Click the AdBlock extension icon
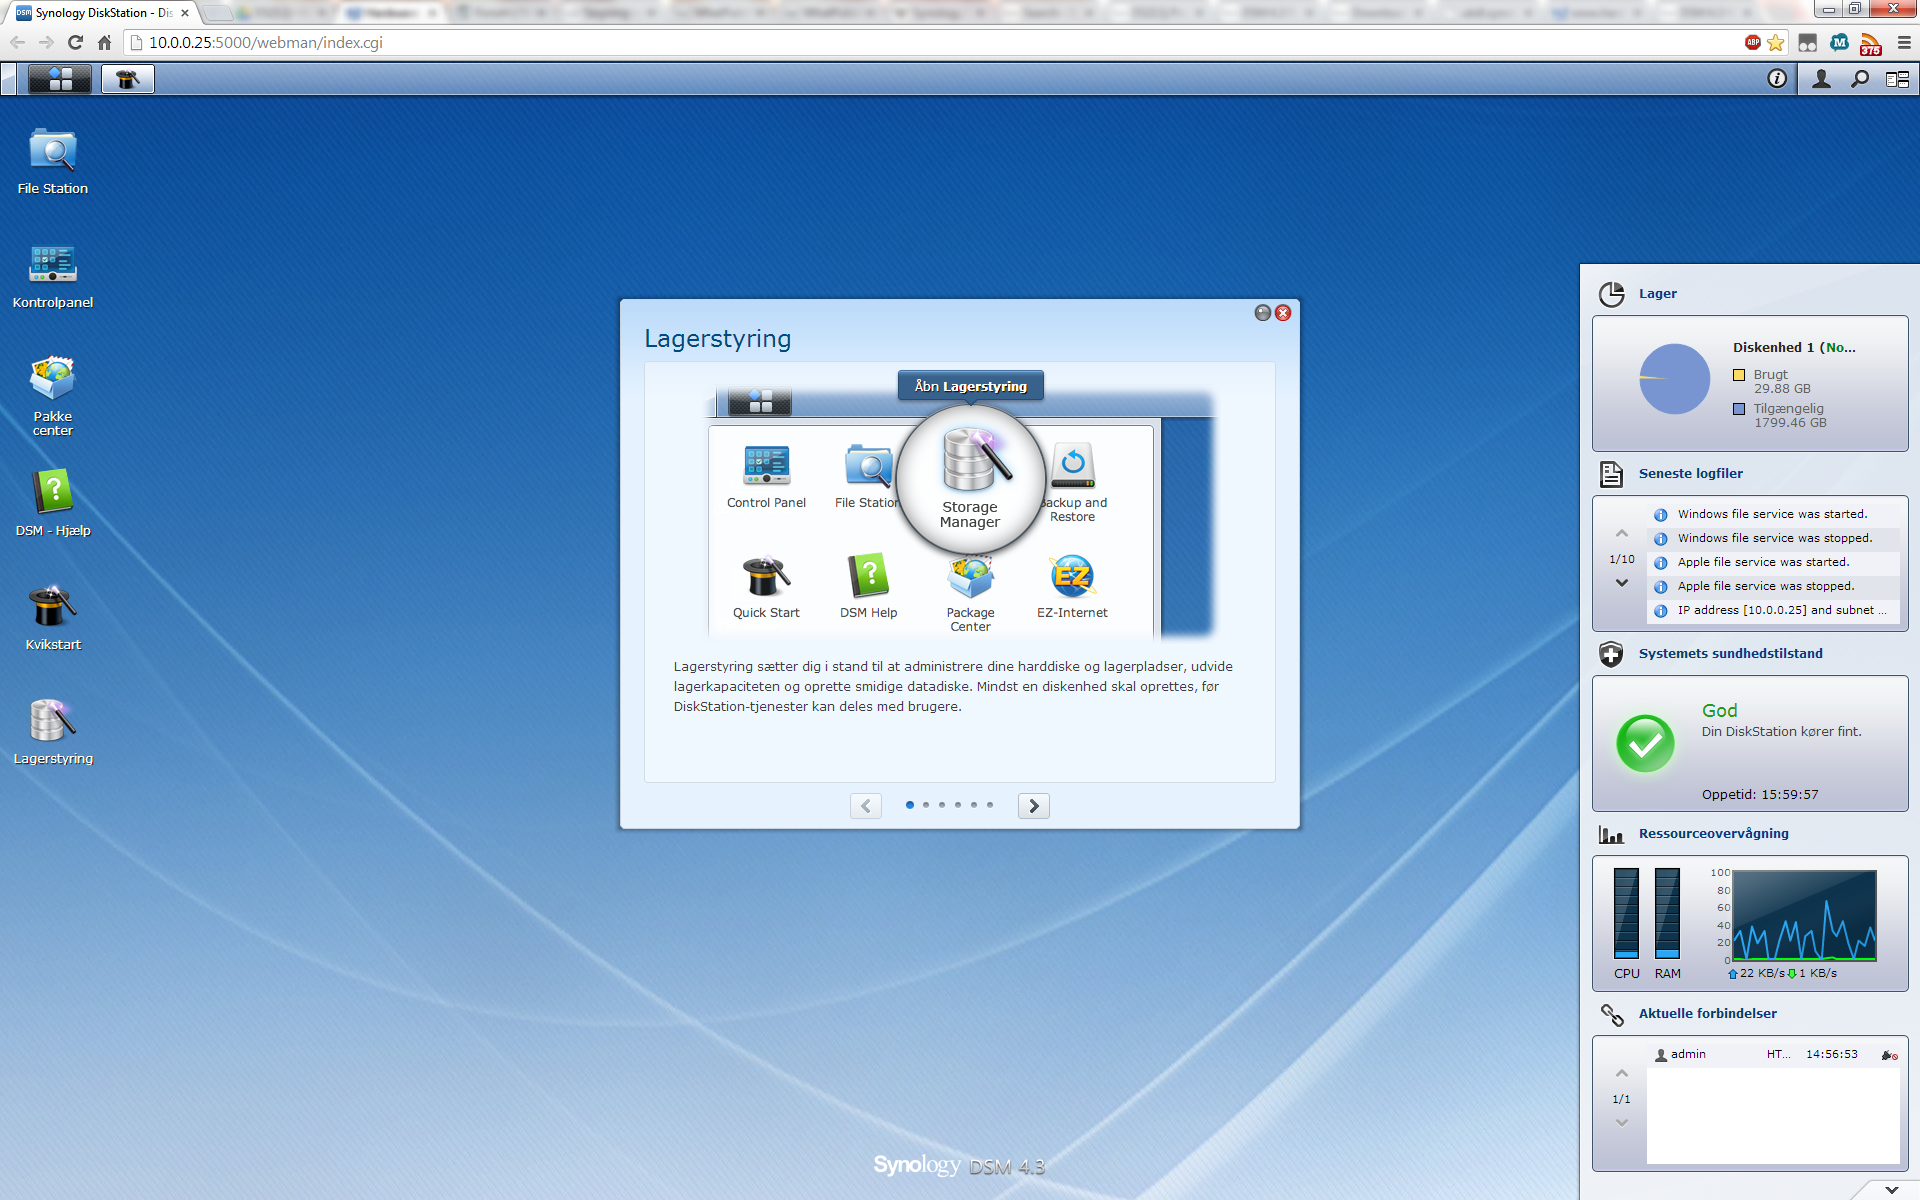The height and width of the screenshot is (1200, 1920). (x=1752, y=42)
